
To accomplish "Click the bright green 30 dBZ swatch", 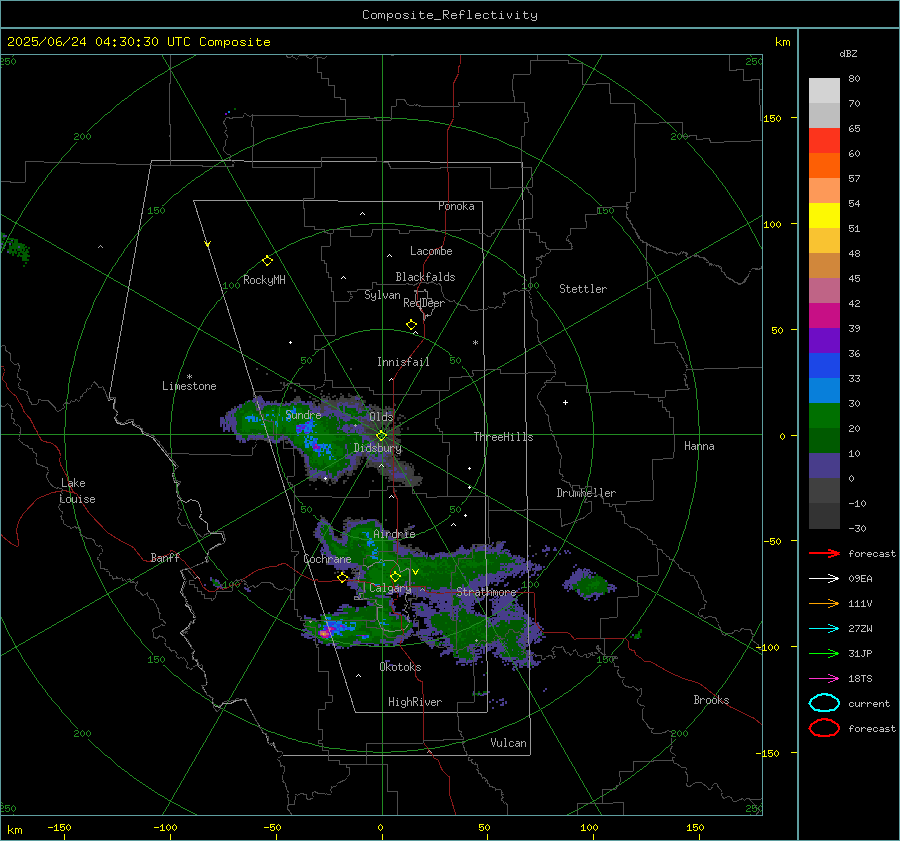I will pyautogui.click(x=824, y=416).
